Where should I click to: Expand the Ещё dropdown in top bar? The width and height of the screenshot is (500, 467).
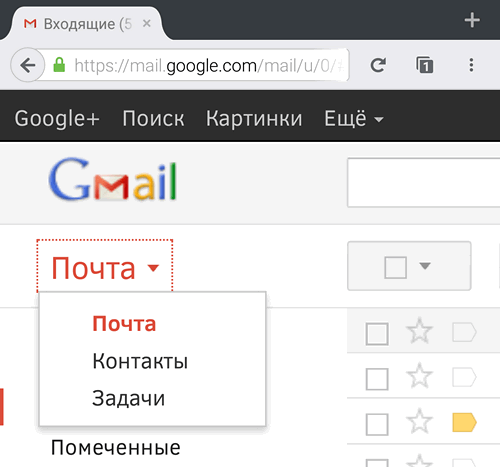click(354, 118)
